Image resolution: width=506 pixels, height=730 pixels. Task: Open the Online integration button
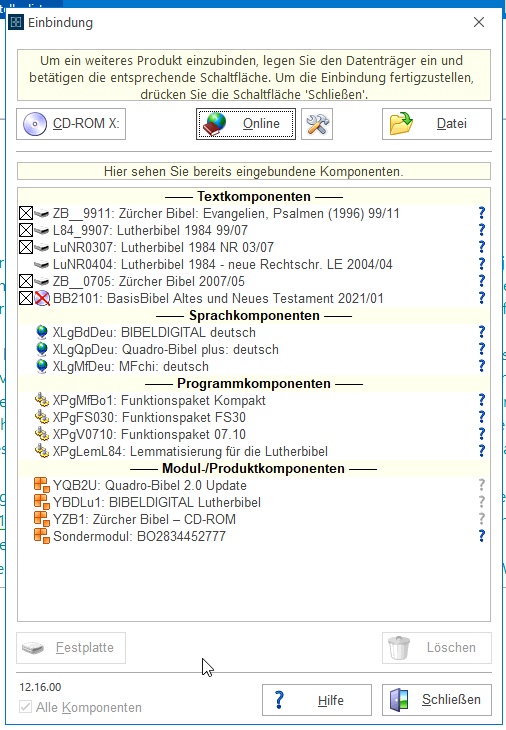[x=246, y=124]
